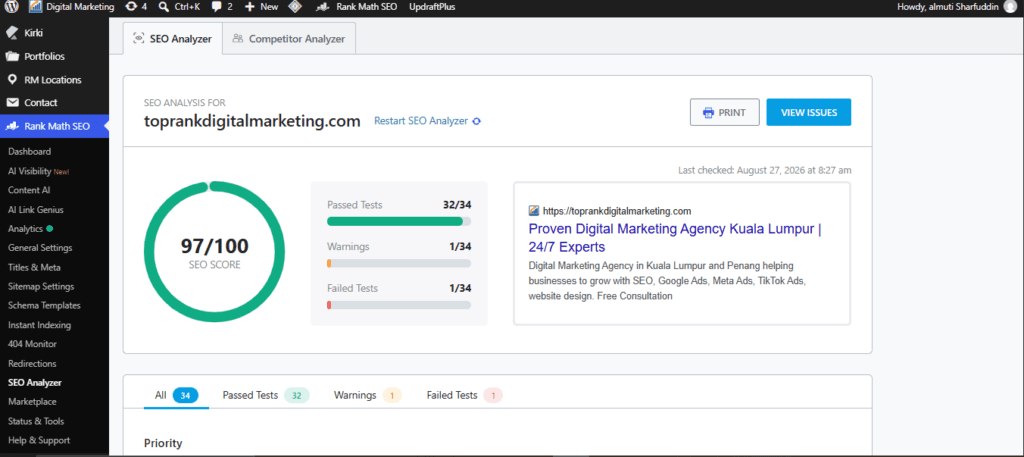Open RM Locations pin menu
The width and height of the screenshot is (1024, 457).
[x=54, y=80]
